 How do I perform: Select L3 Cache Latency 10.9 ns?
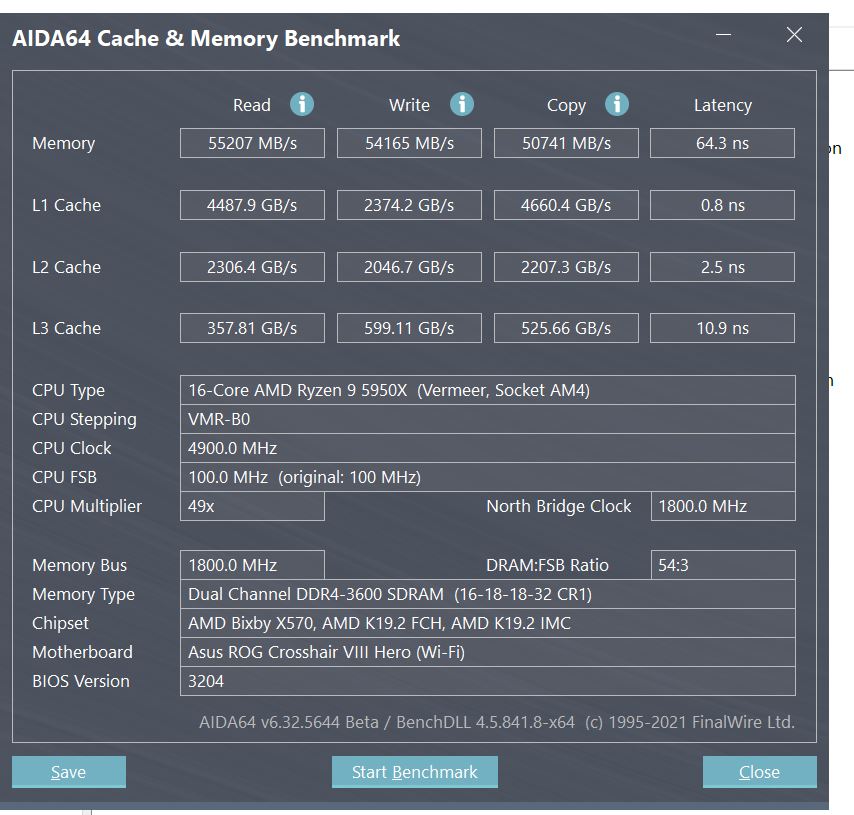click(x=722, y=328)
